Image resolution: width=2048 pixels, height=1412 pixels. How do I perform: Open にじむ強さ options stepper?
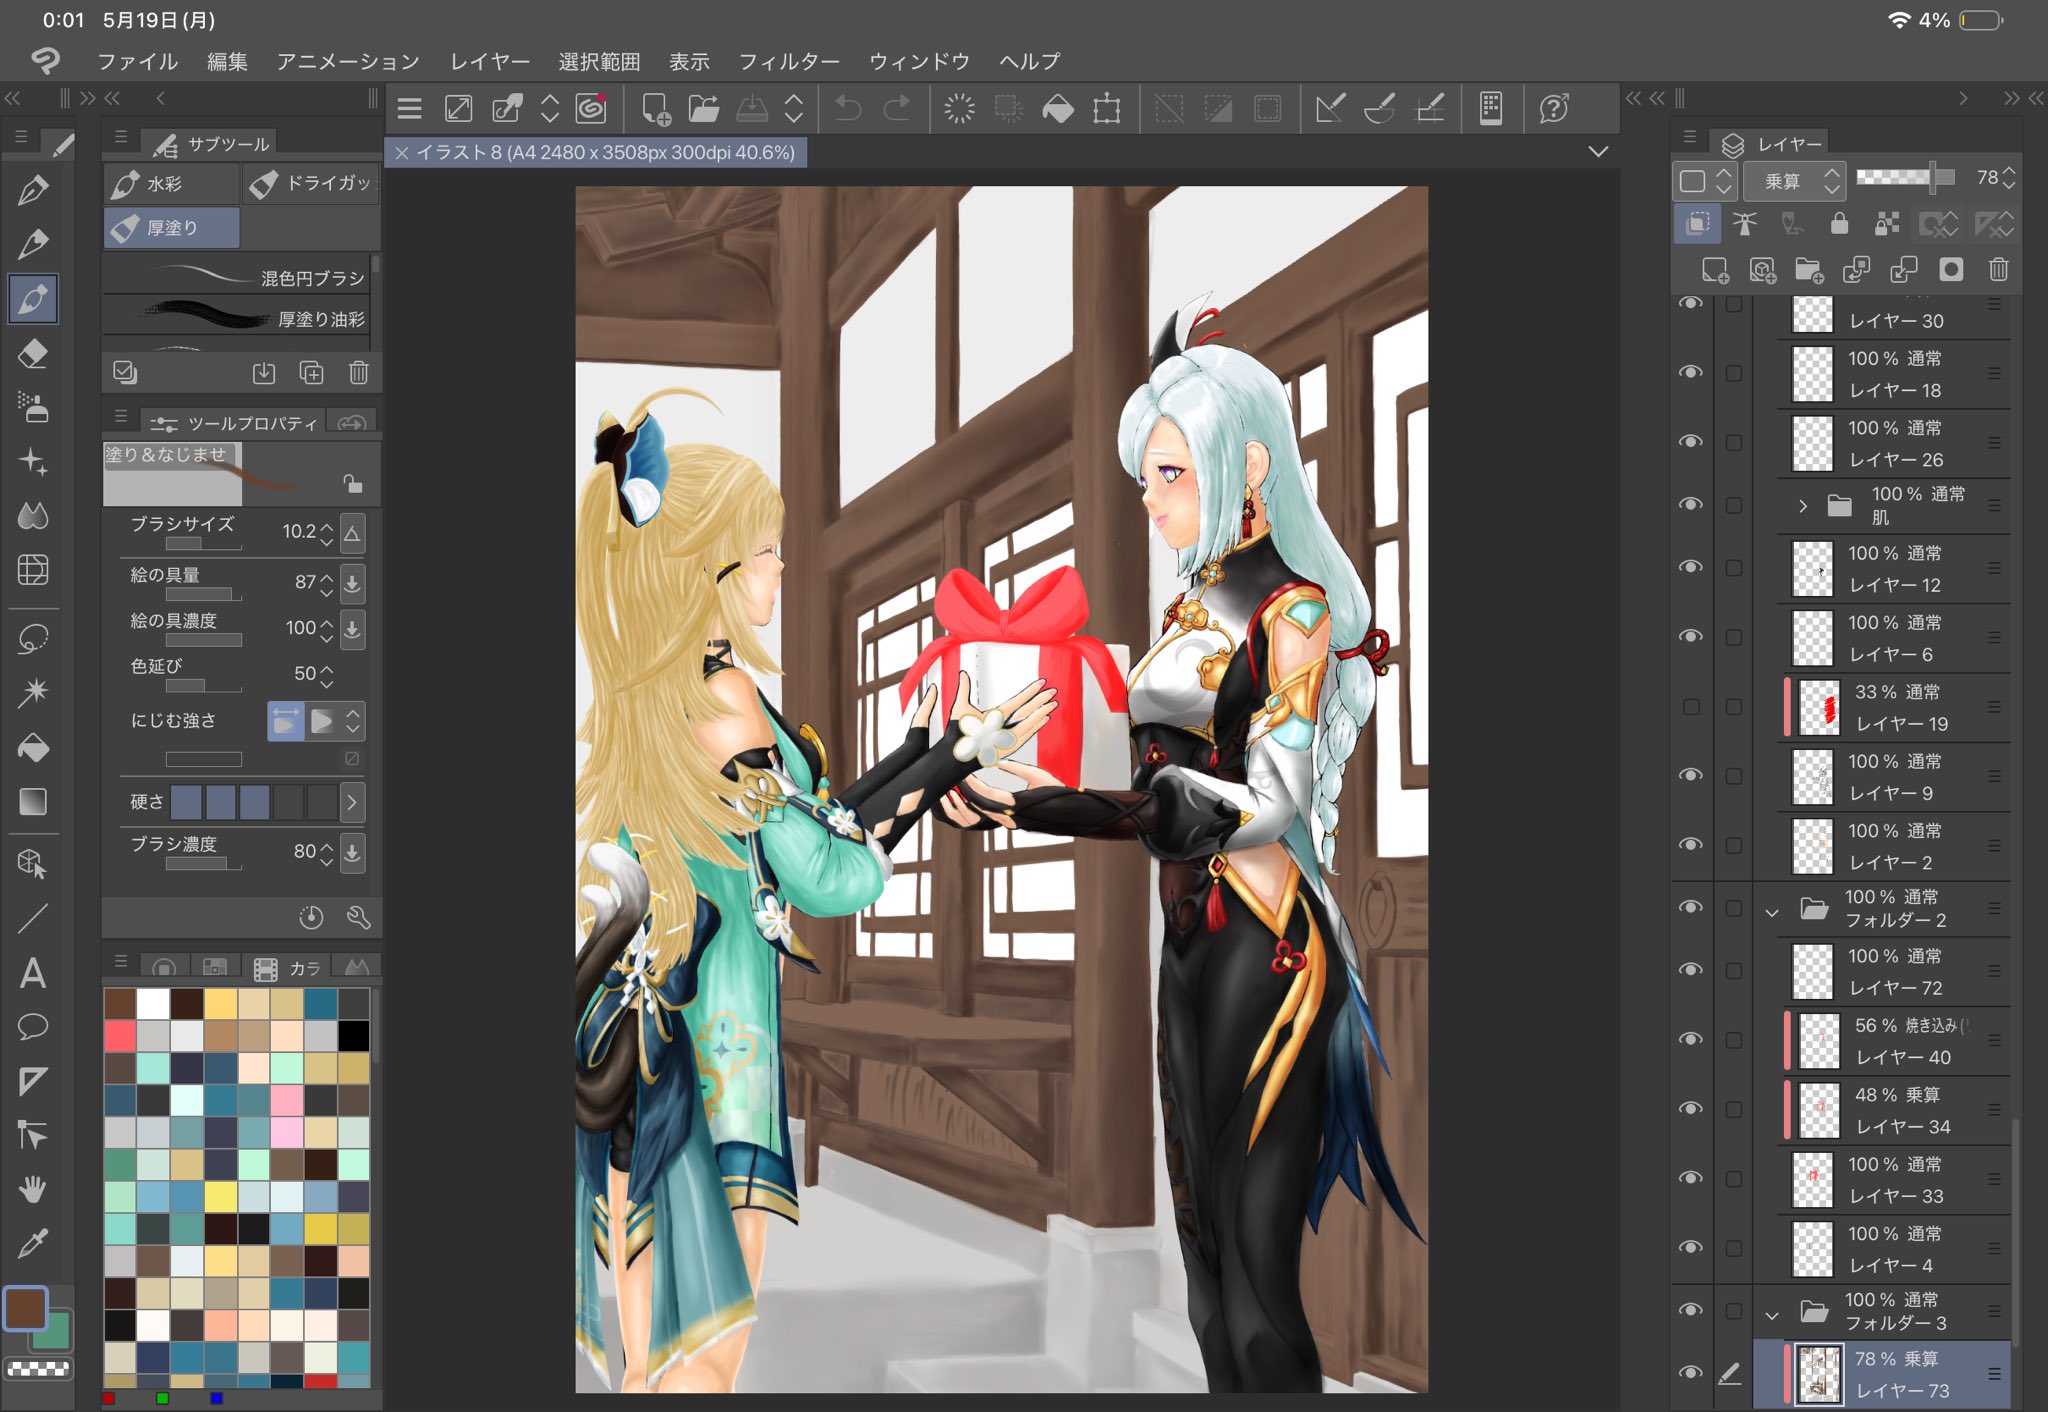[x=352, y=721]
